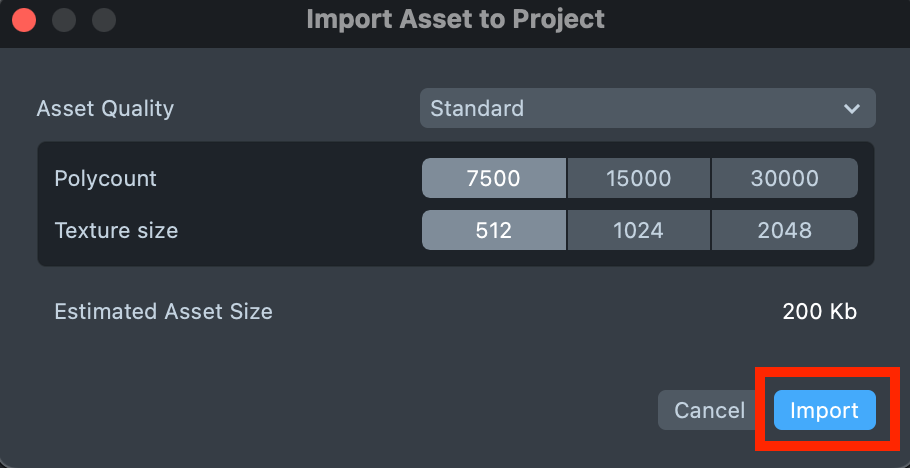910x468 pixels.
Task: Click the Asset Quality label
Action: [x=105, y=108]
